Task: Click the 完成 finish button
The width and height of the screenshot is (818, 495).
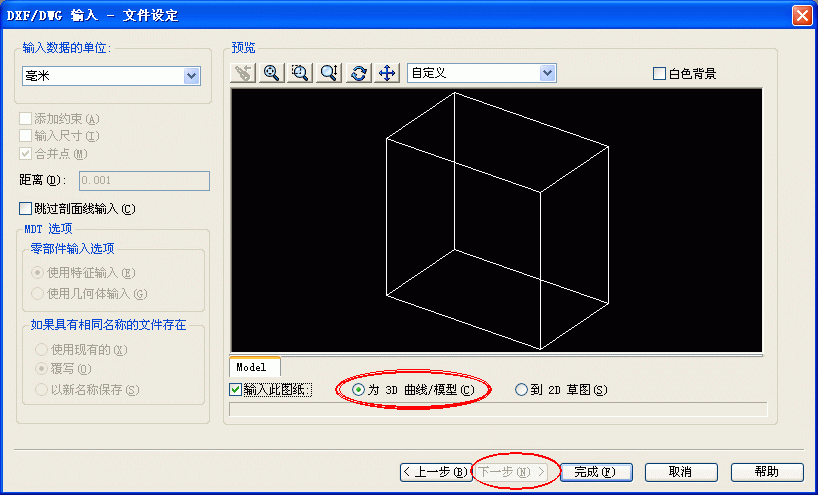Action: (x=595, y=472)
